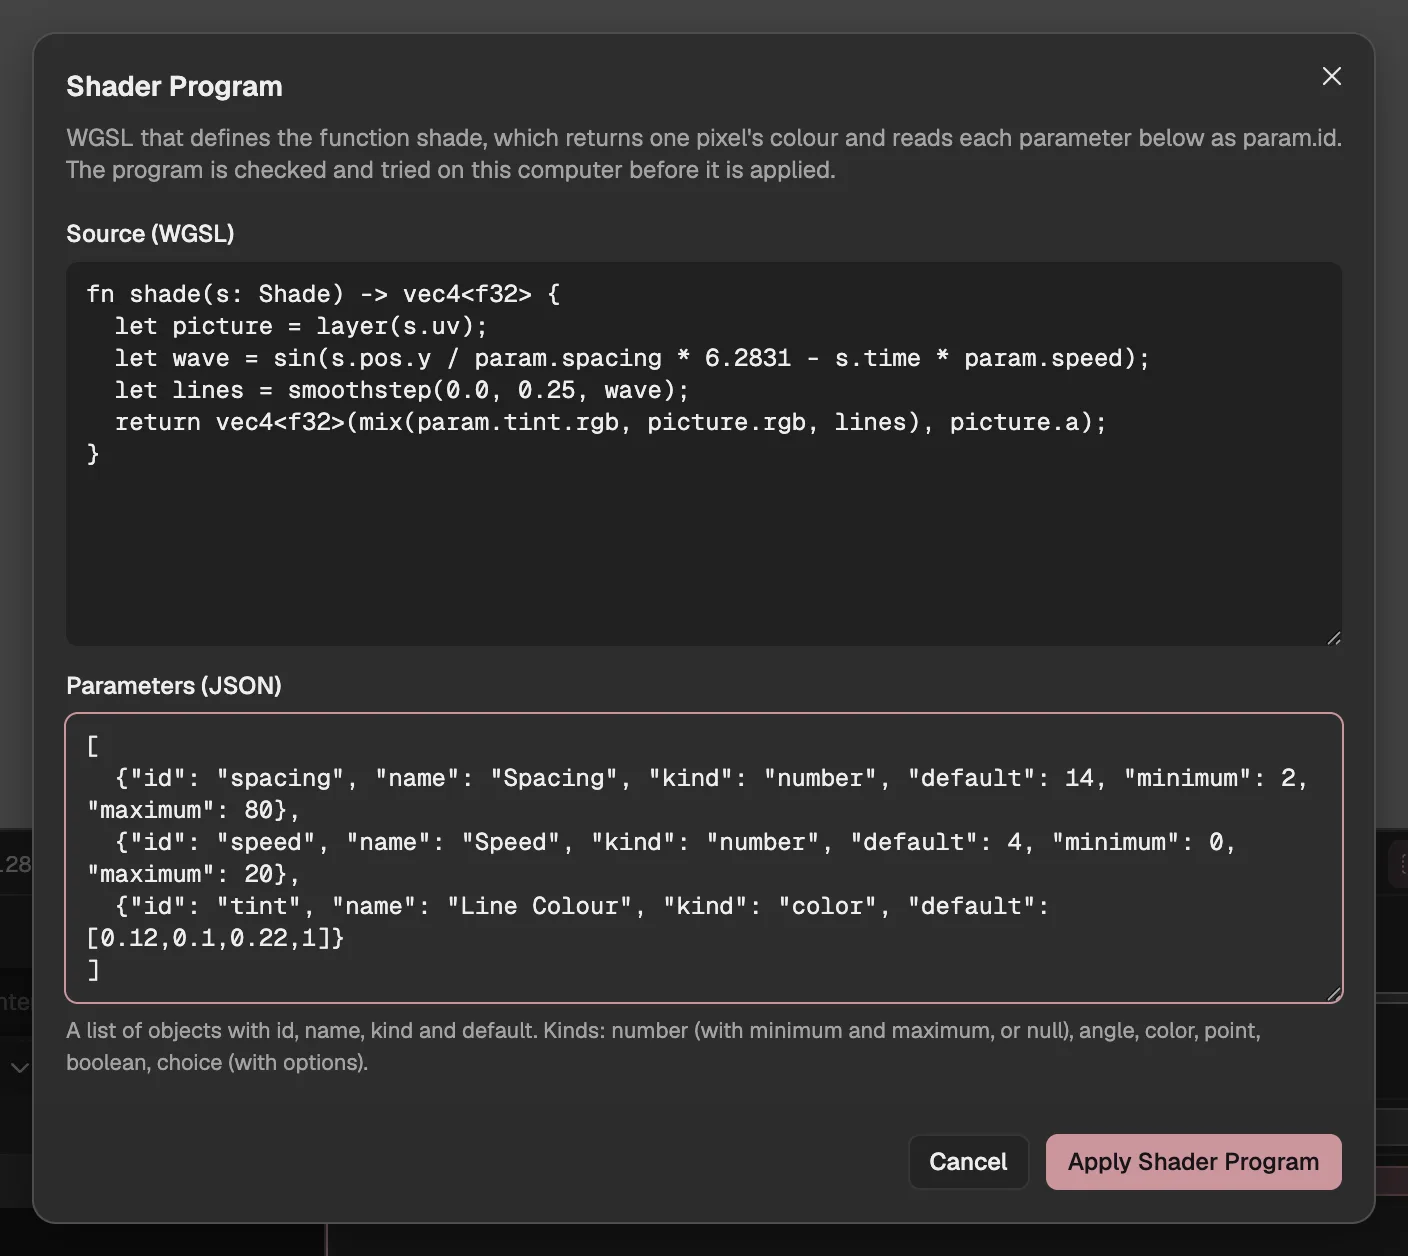Click the "id": "tint" parameter line
Screen dimensions: 1408x1256
click(x=582, y=906)
